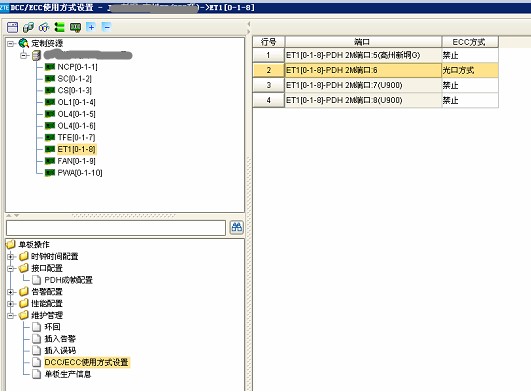This screenshot has height=392, width=531.
Task: Collapse the 维护管理 folder
Action: 11,315
